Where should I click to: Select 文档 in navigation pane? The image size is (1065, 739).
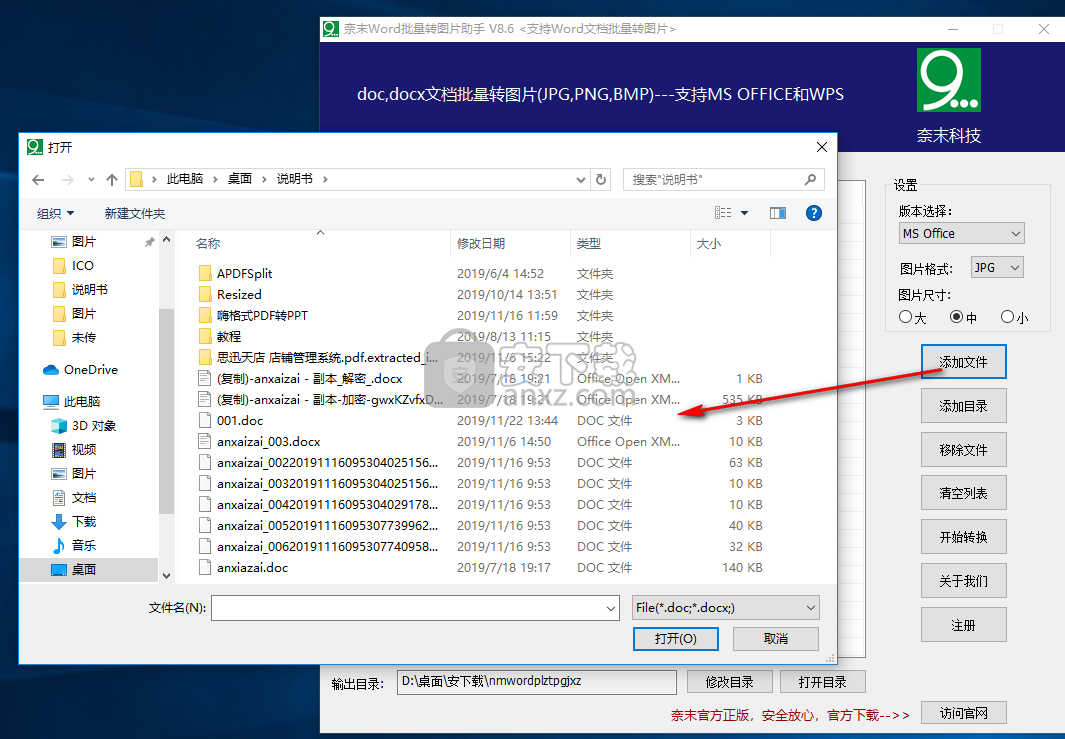click(x=84, y=497)
